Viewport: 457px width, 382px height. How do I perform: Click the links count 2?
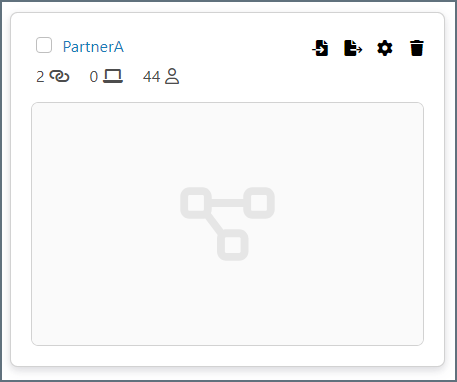[40, 77]
